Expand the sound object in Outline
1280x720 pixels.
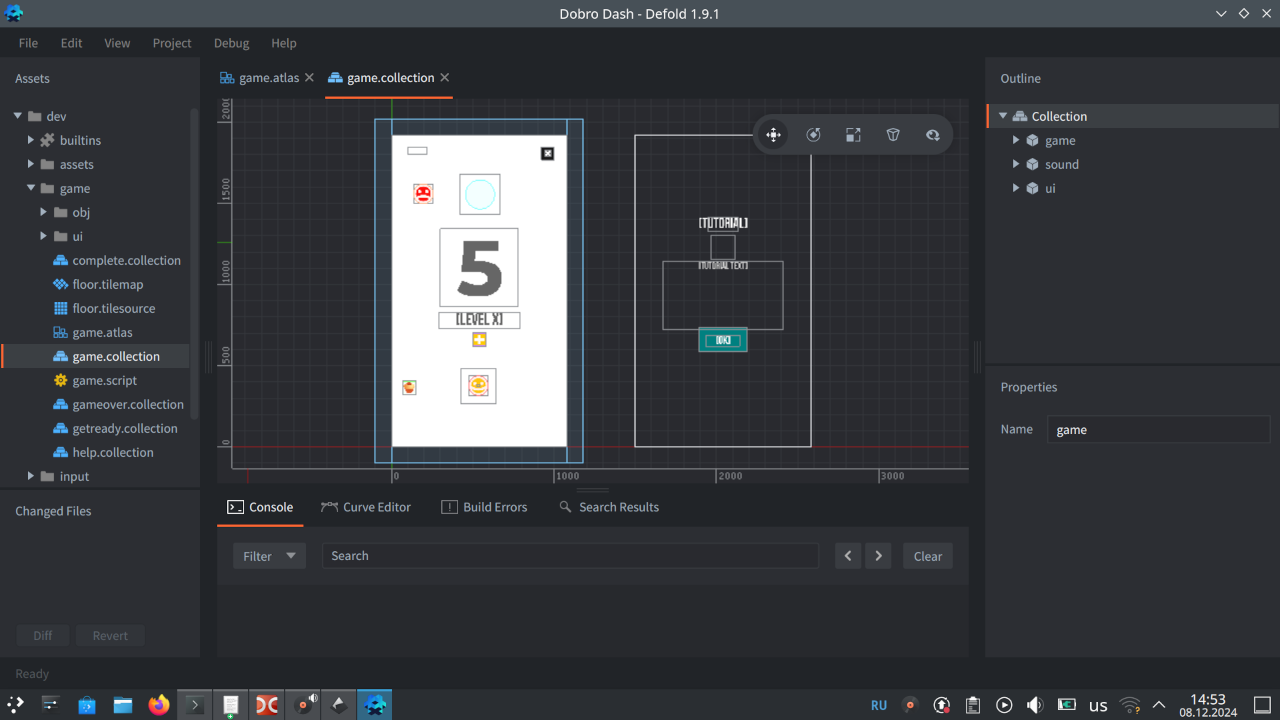point(1016,164)
